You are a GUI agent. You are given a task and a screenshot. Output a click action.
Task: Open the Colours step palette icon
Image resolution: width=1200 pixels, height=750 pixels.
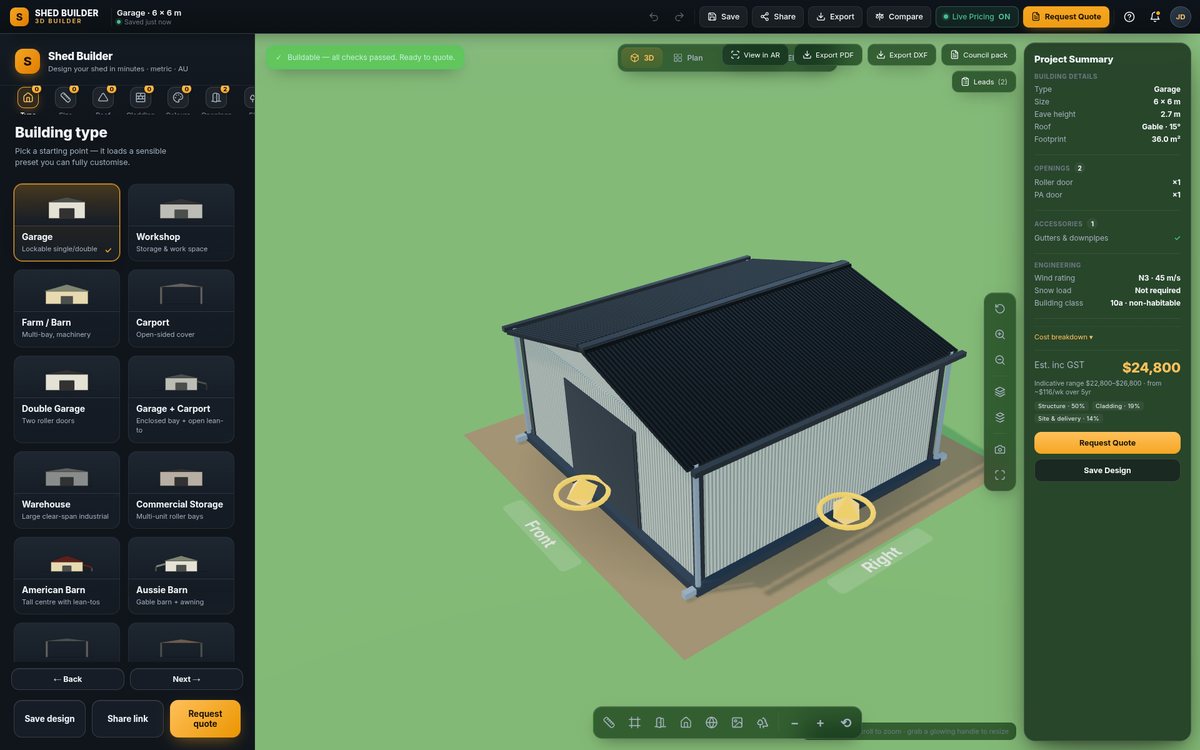pos(178,97)
